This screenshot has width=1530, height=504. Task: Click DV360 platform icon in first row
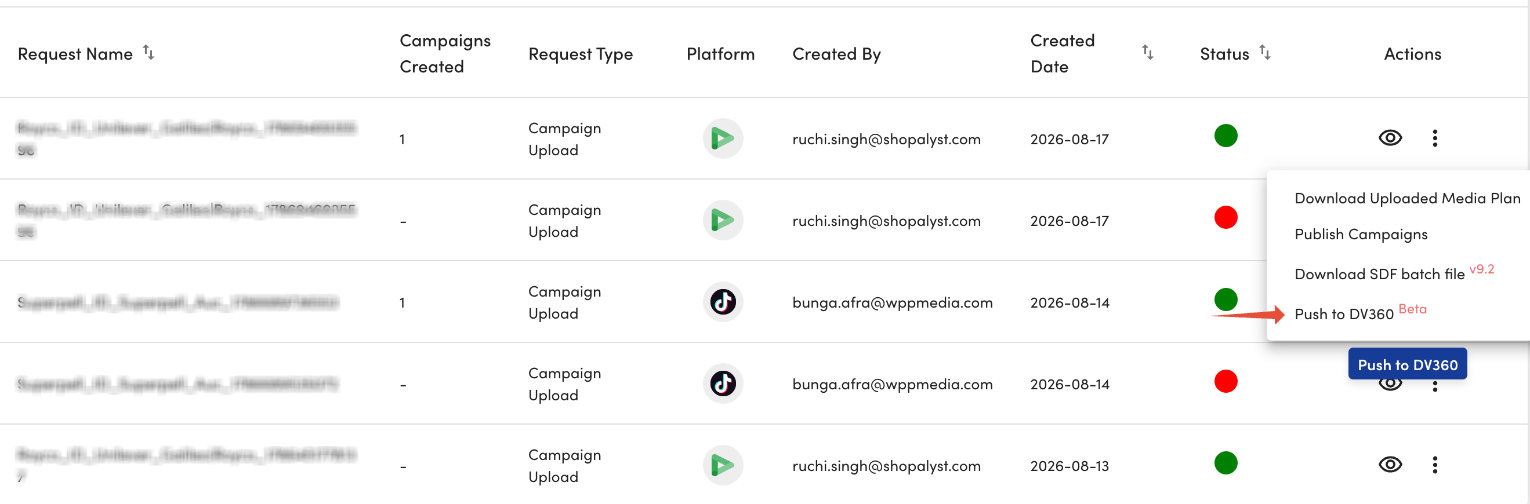click(722, 138)
